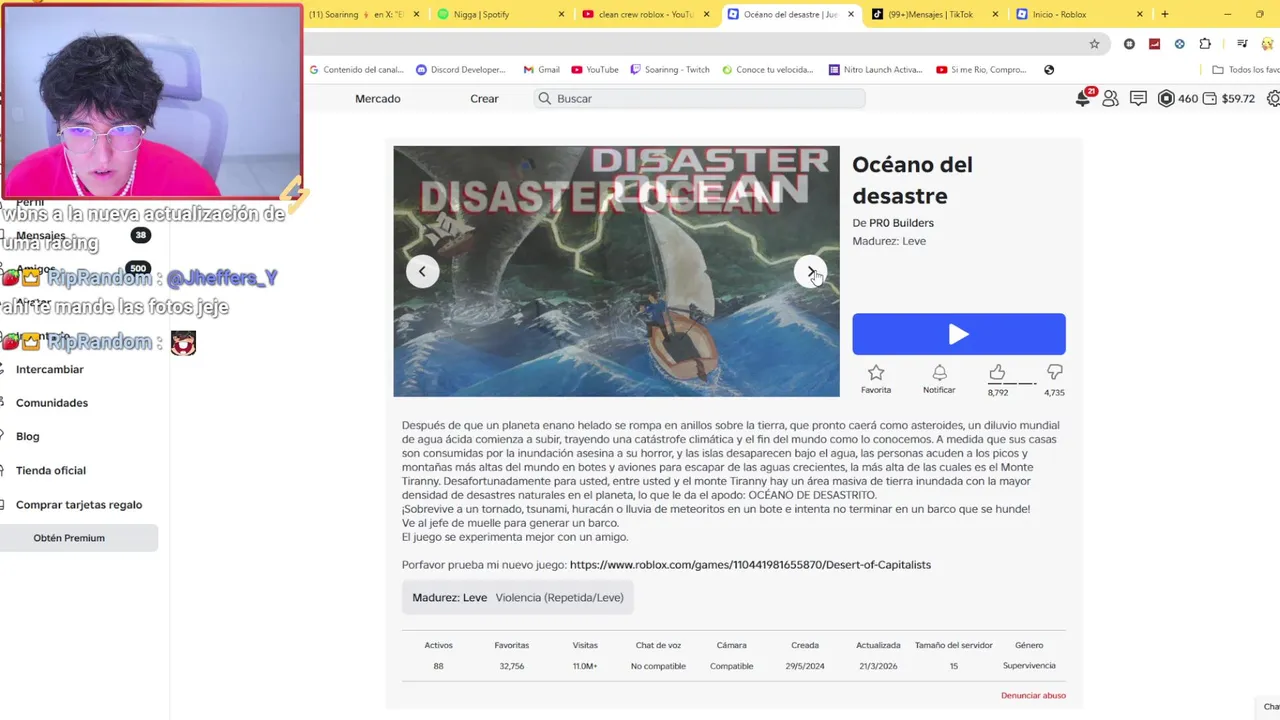This screenshot has height=720, width=1280.
Task: Open the Desert-of-Capitalists game link
Action: pyautogui.click(x=750, y=565)
